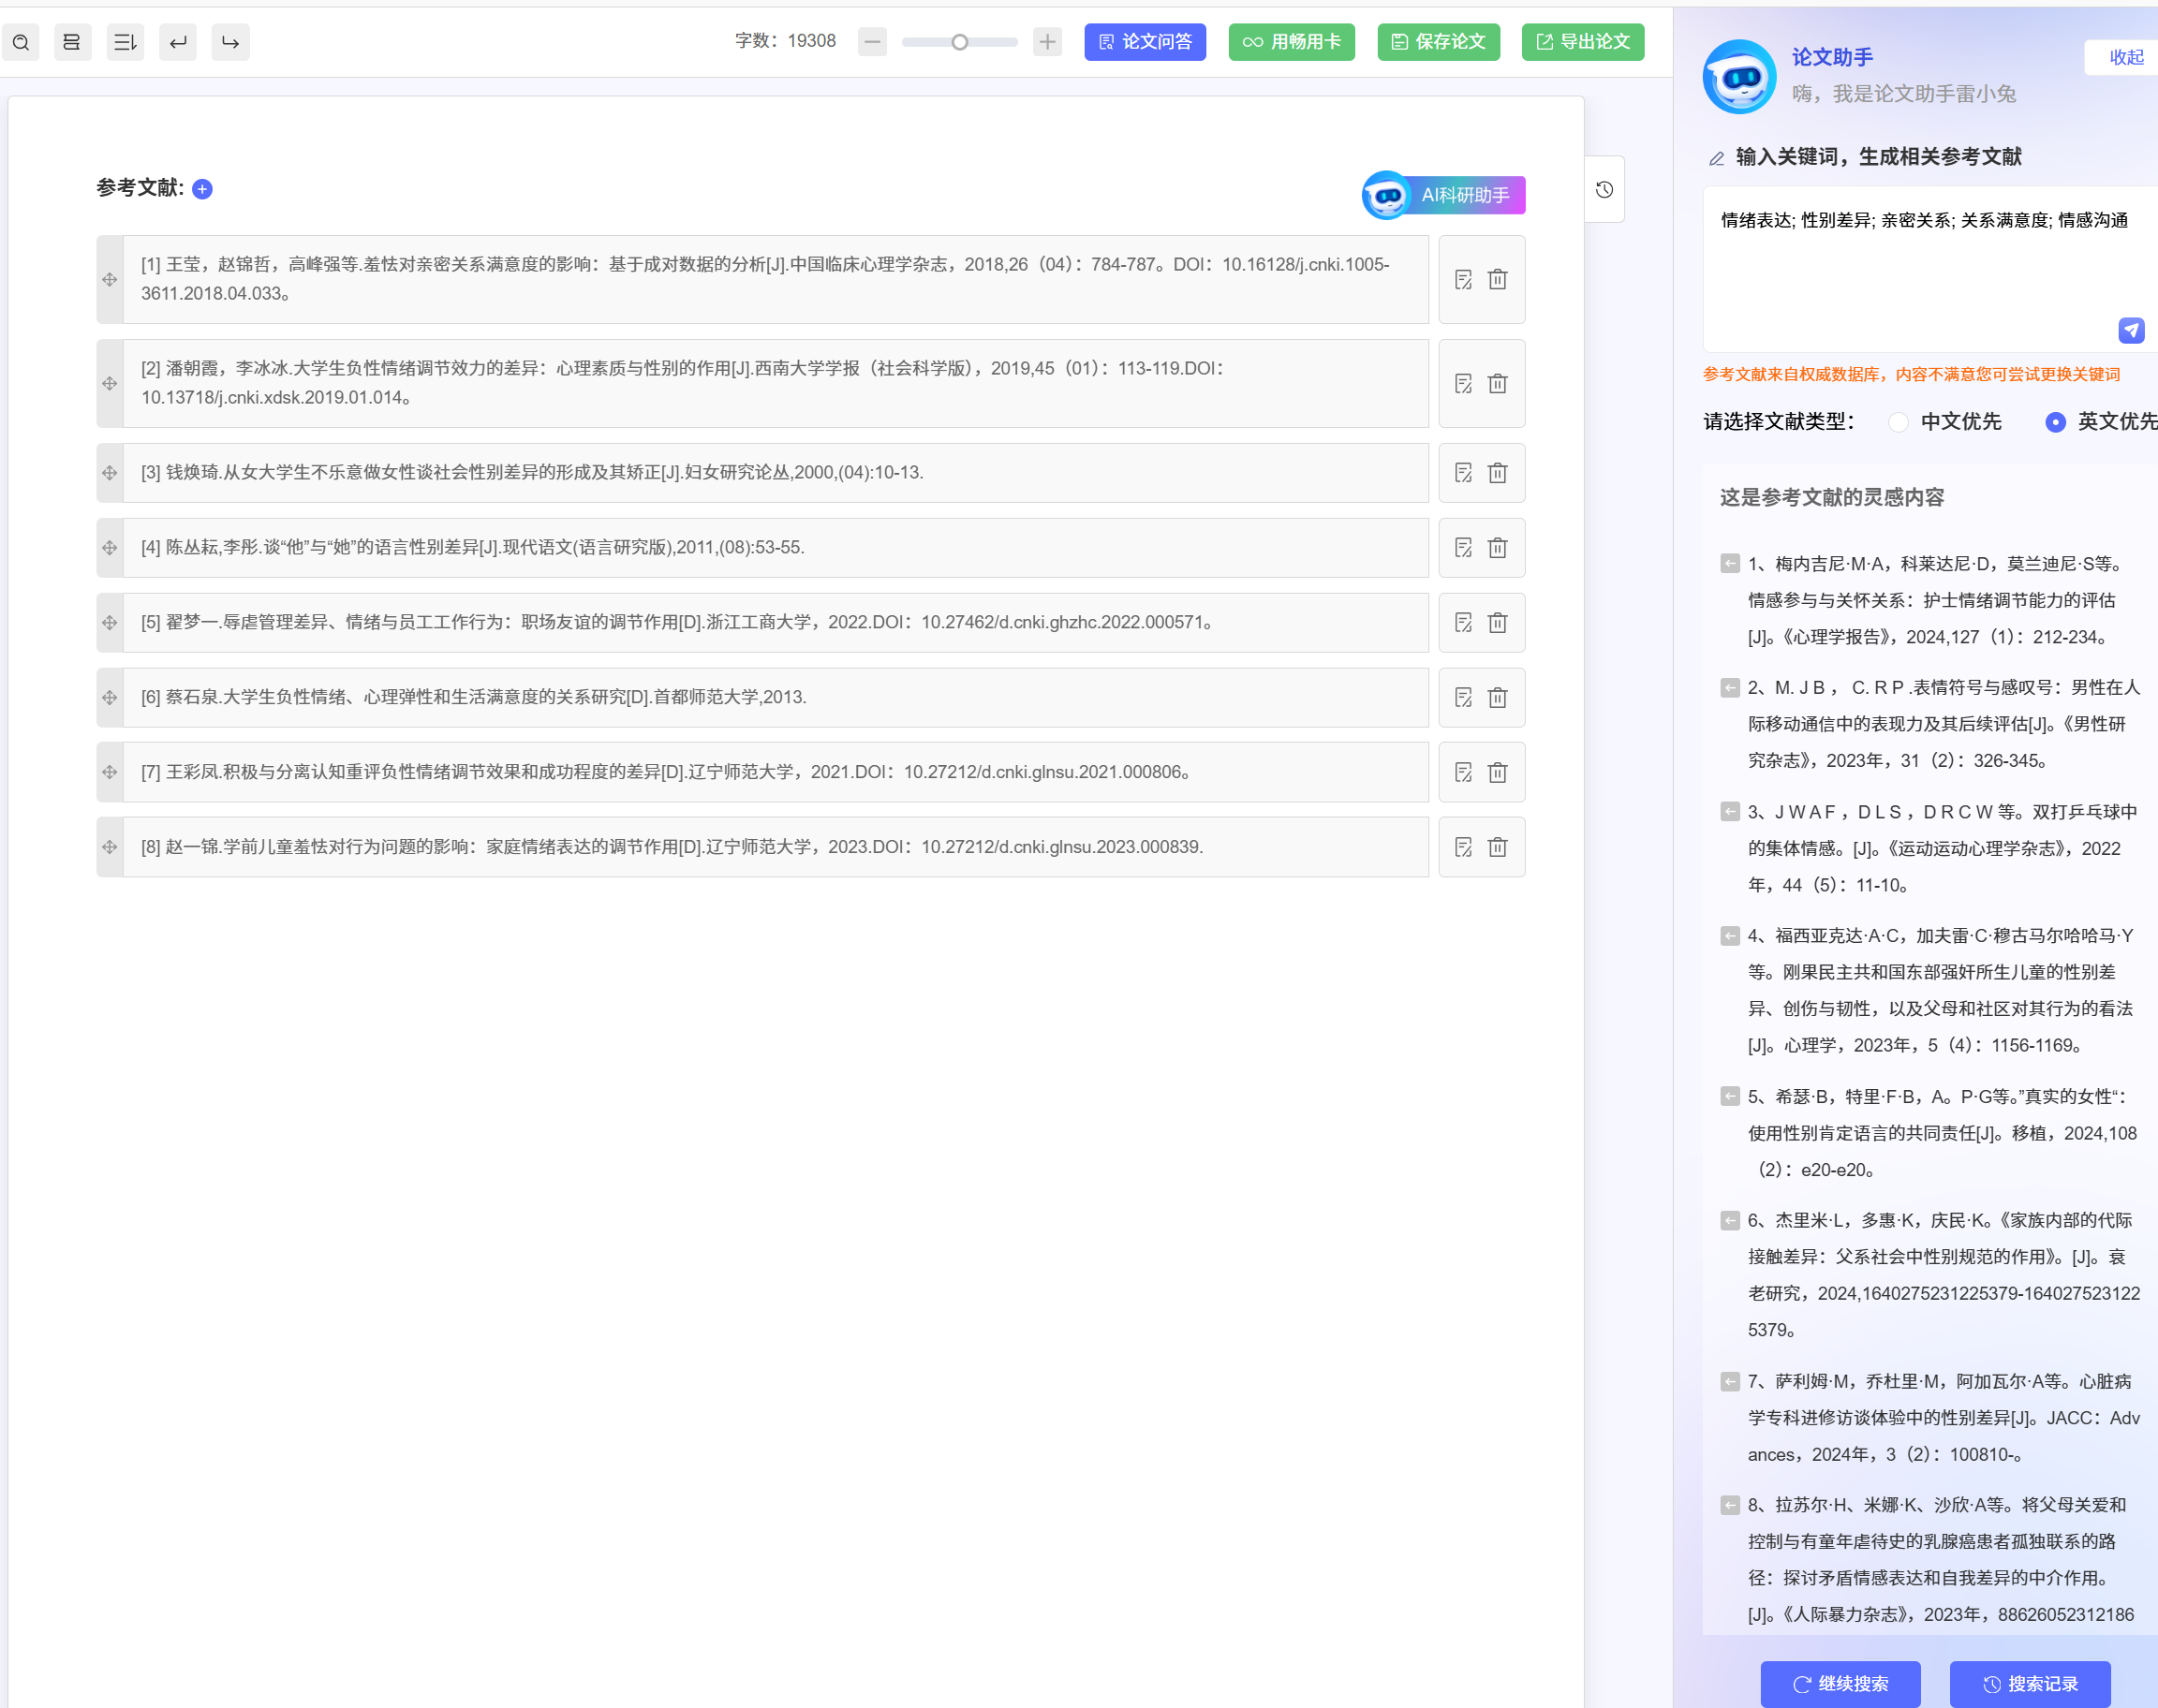Collapse the assistant panel with 收起
The image size is (2158, 1708).
[2125, 57]
